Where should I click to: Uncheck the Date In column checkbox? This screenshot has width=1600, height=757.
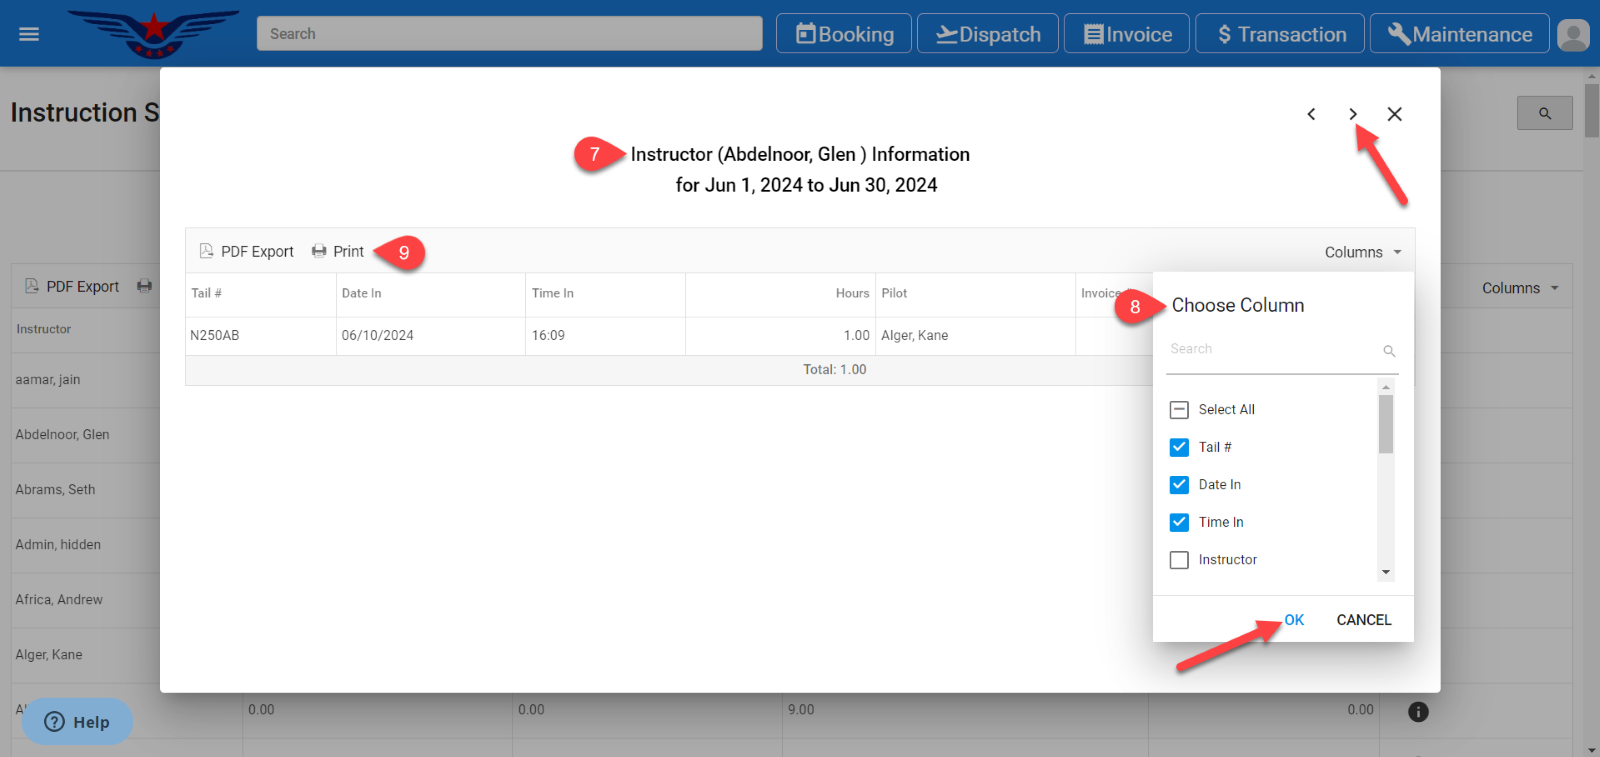1180,485
